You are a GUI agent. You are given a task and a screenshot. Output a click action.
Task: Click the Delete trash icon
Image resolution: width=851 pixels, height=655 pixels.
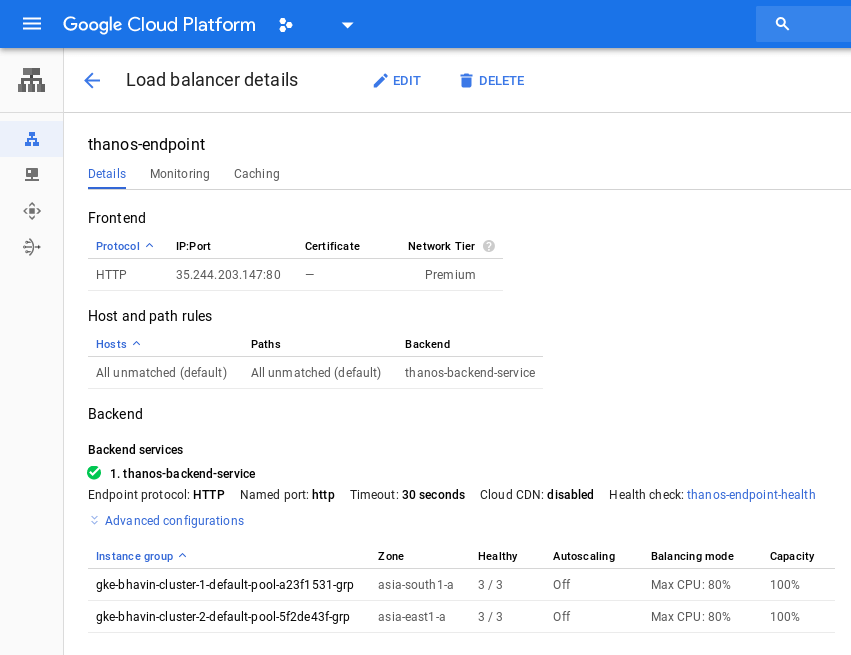[466, 81]
